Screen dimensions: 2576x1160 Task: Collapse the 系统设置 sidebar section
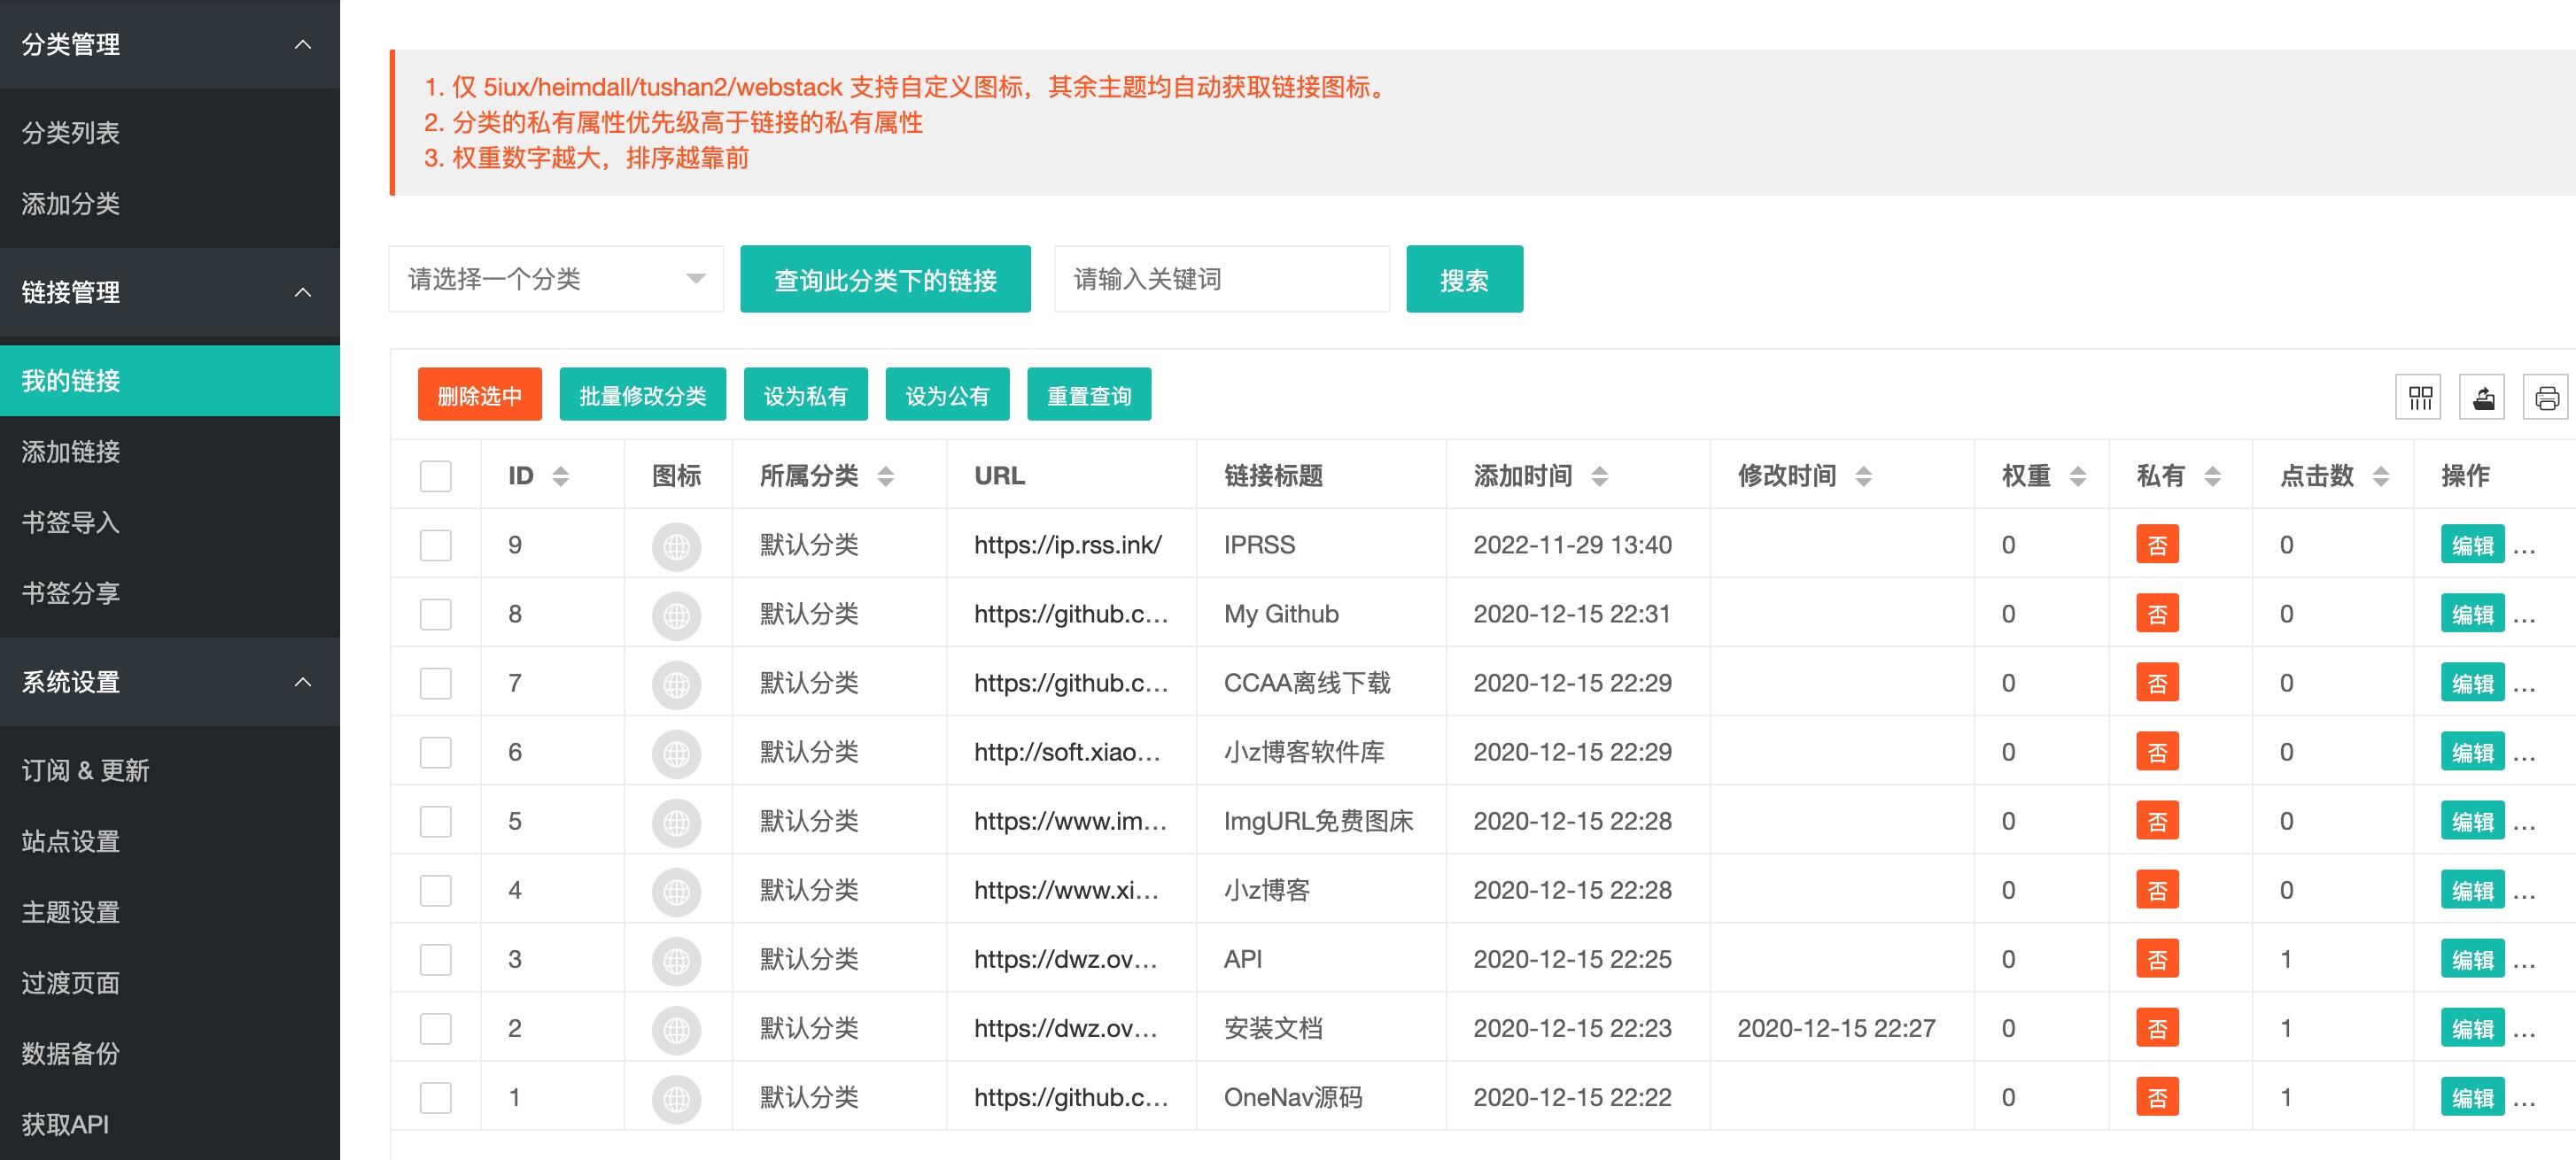pos(302,682)
